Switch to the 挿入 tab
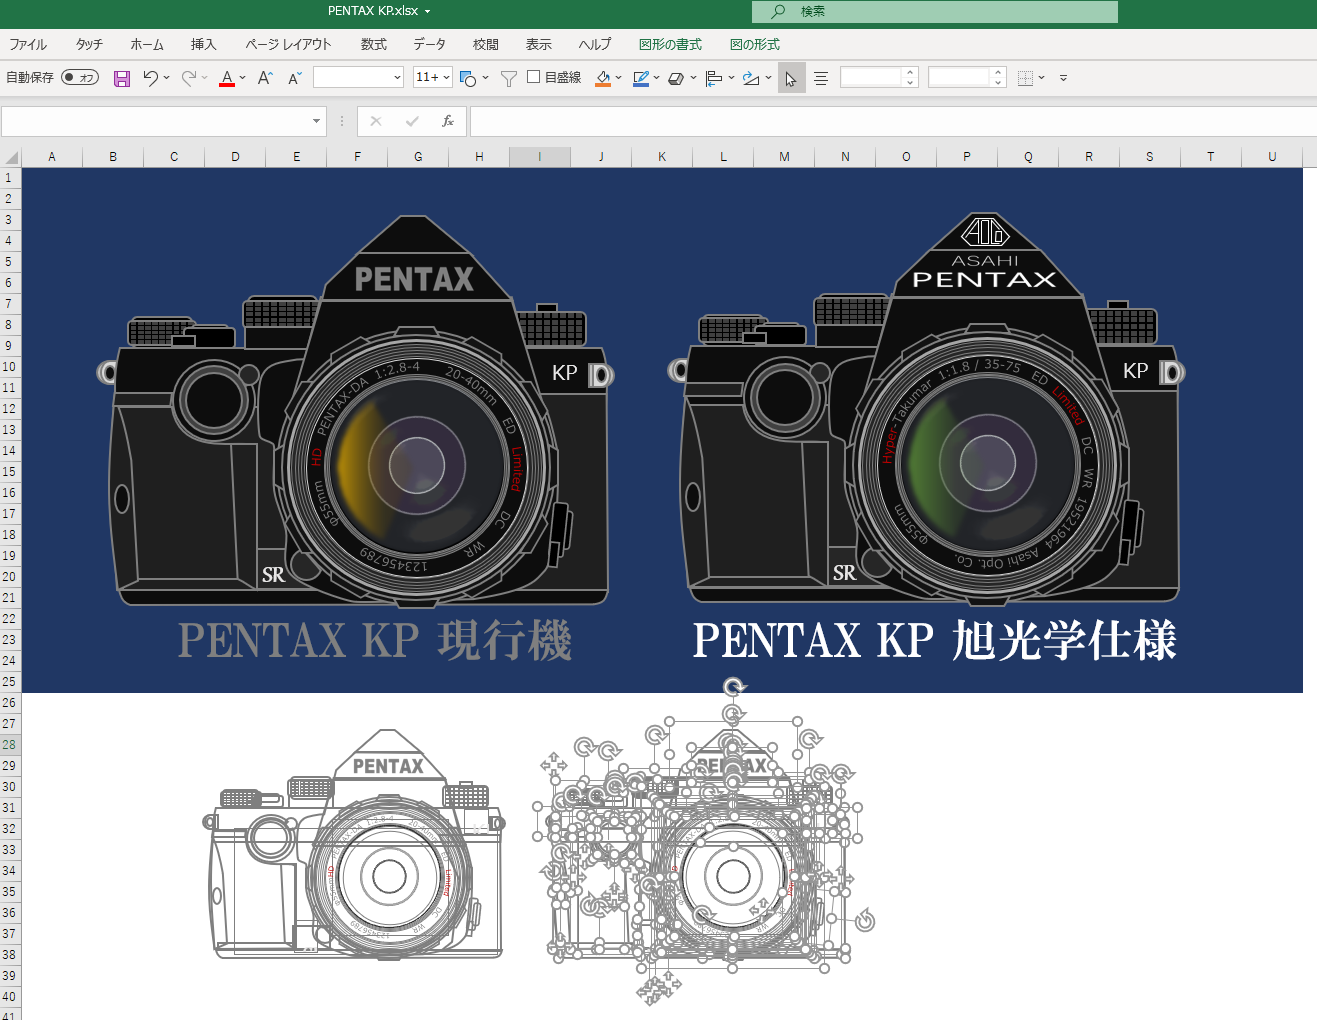Screen dimensions: 1317x1020 coord(204,45)
